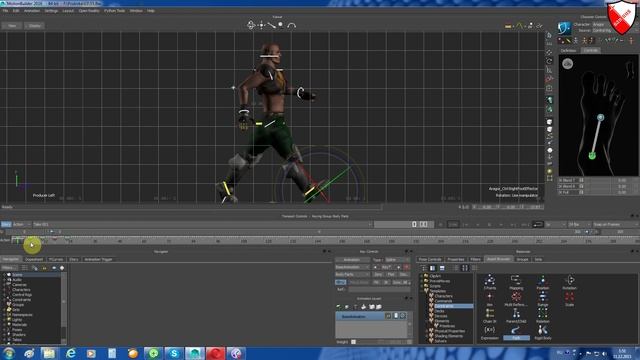This screenshot has width=640, height=360.
Task: Expand the Cameras node in Navigator
Action: click(4, 285)
